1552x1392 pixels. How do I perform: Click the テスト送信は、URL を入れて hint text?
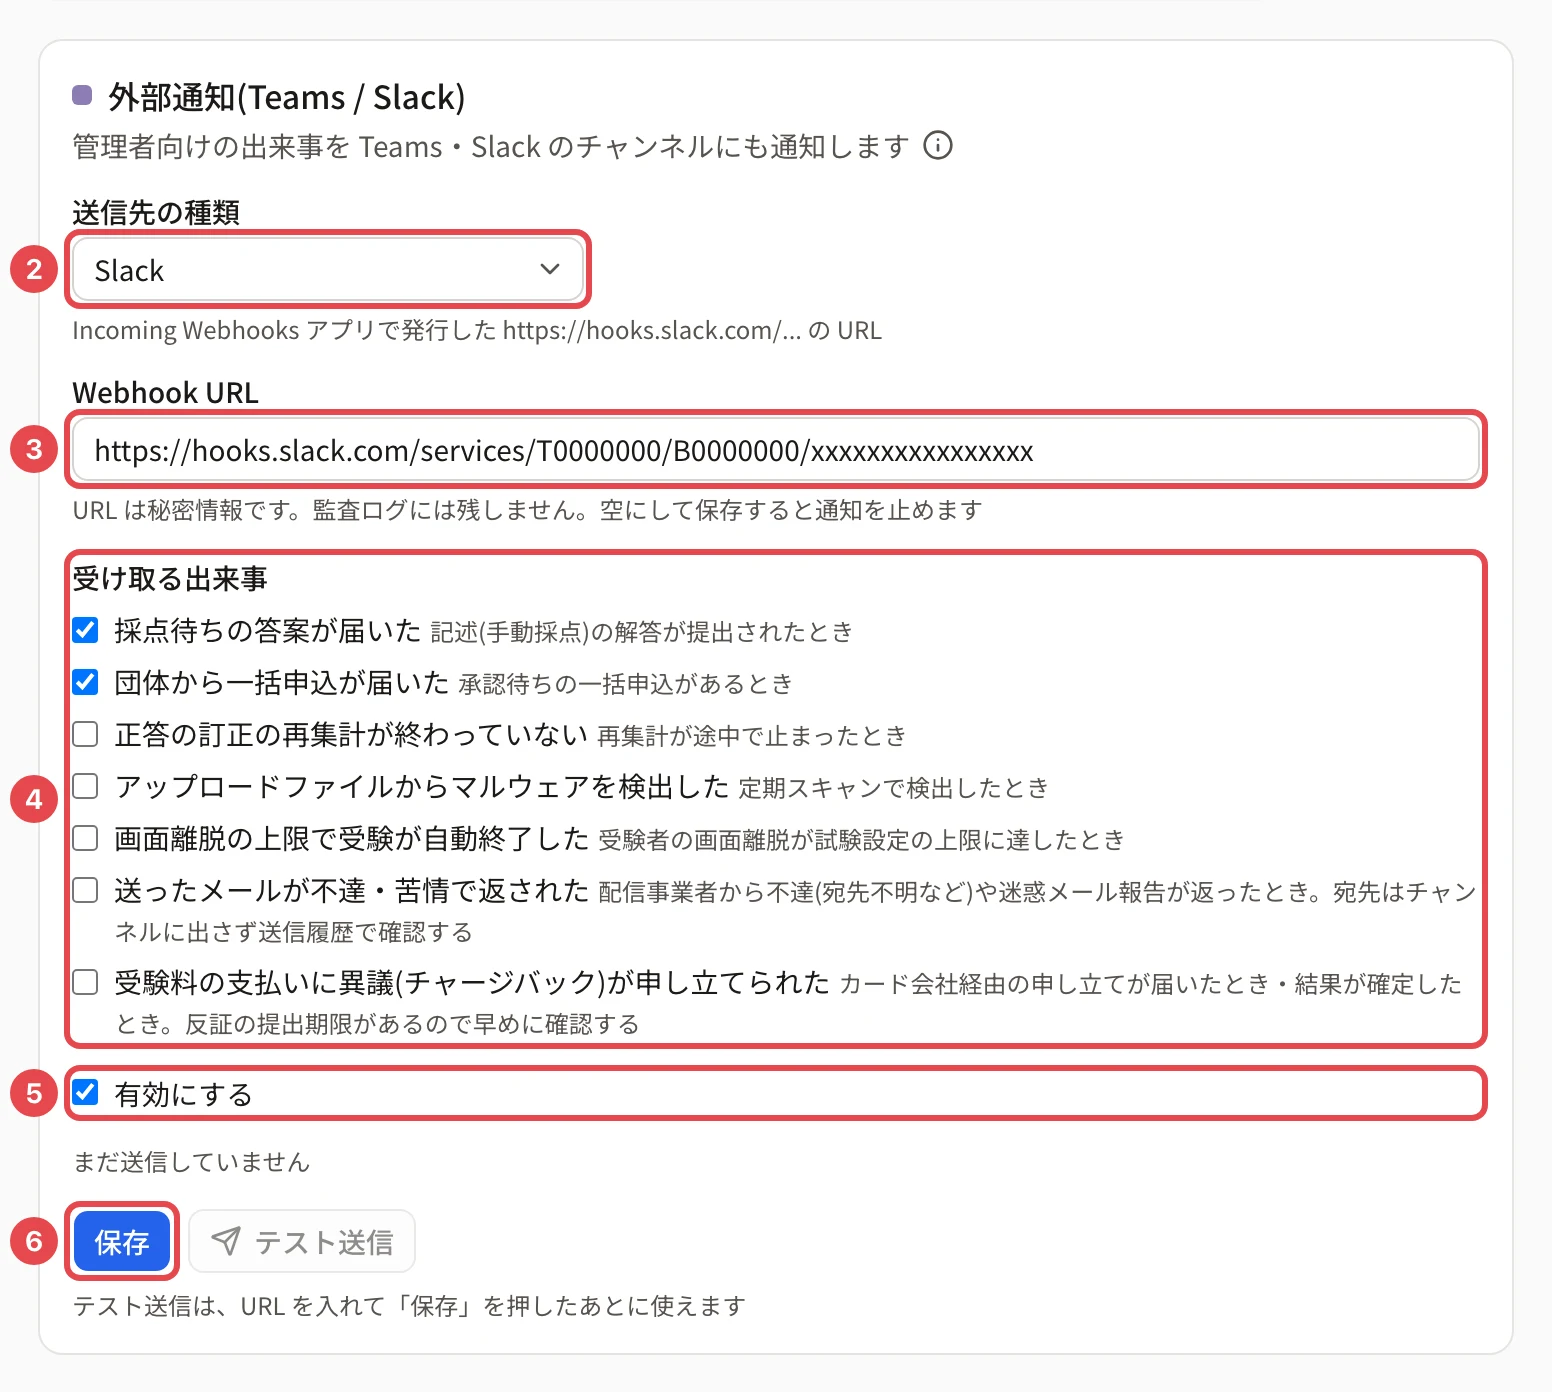pos(409,1306)
